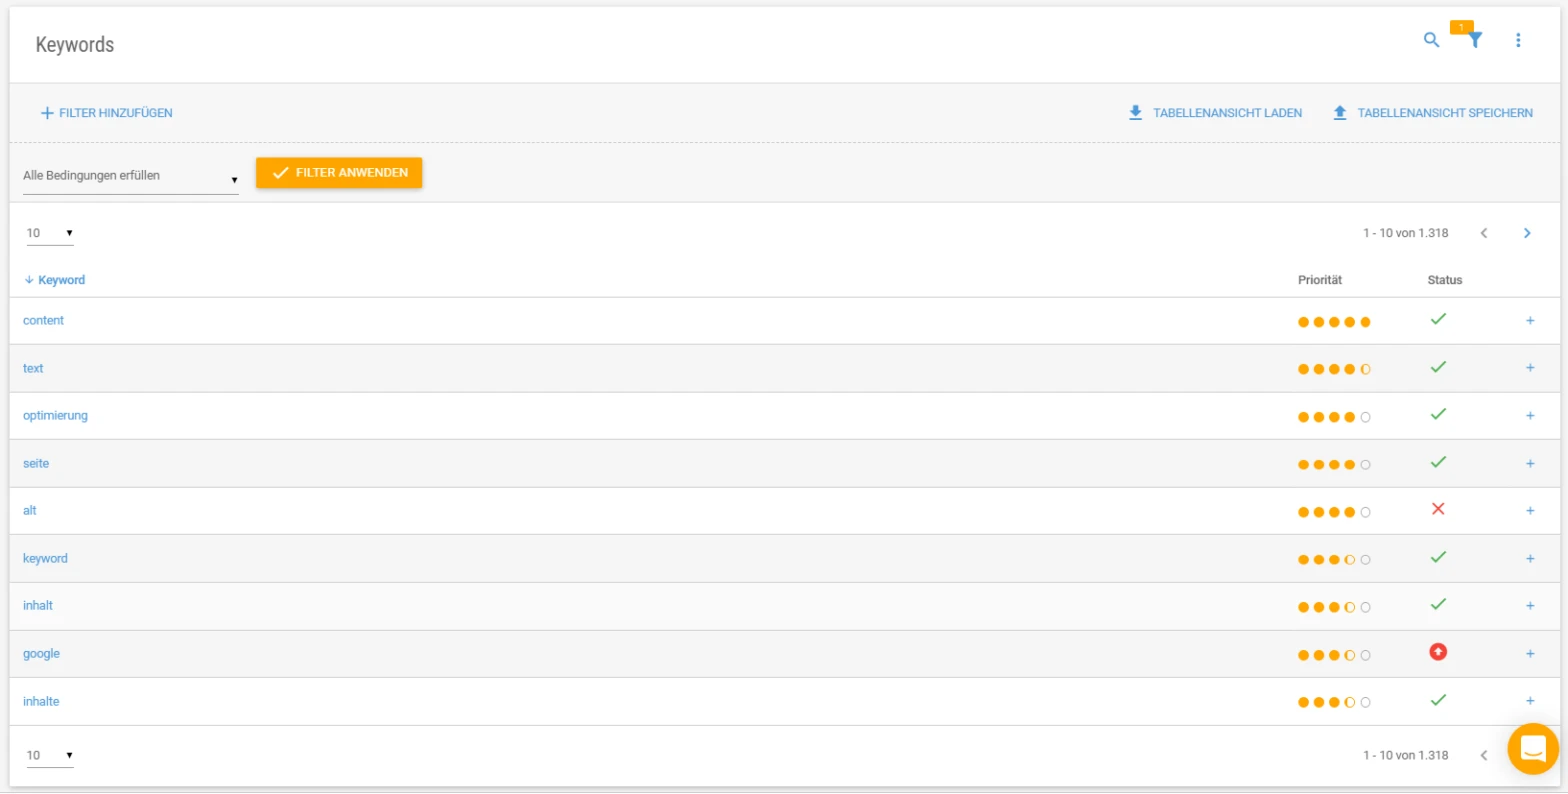Click the red arrow status icon for 'google'
Viewport: 1568px width, 794px height.
point(1438,651)
